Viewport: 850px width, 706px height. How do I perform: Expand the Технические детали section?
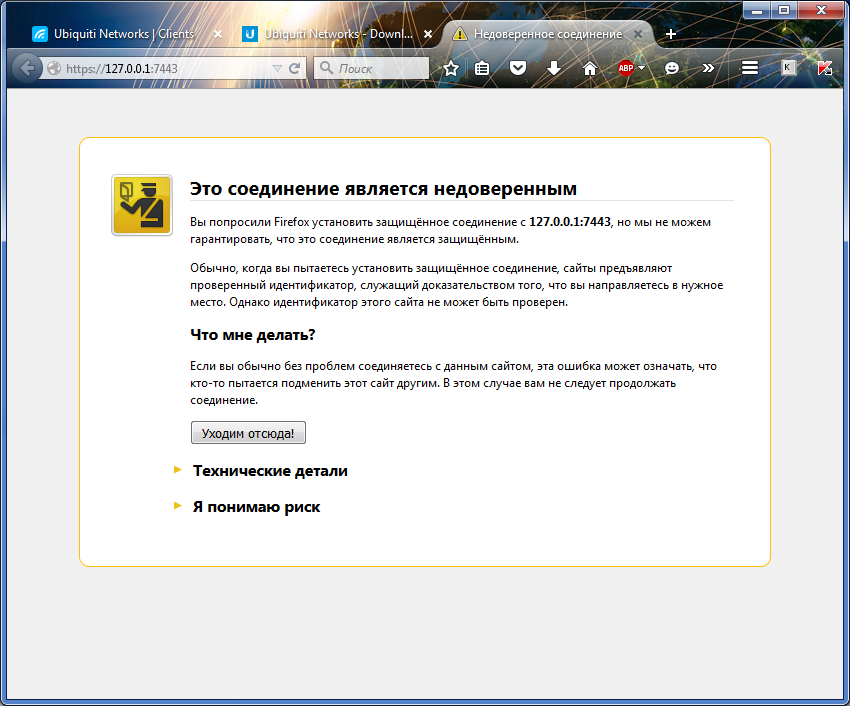click(x=270, y=470)
